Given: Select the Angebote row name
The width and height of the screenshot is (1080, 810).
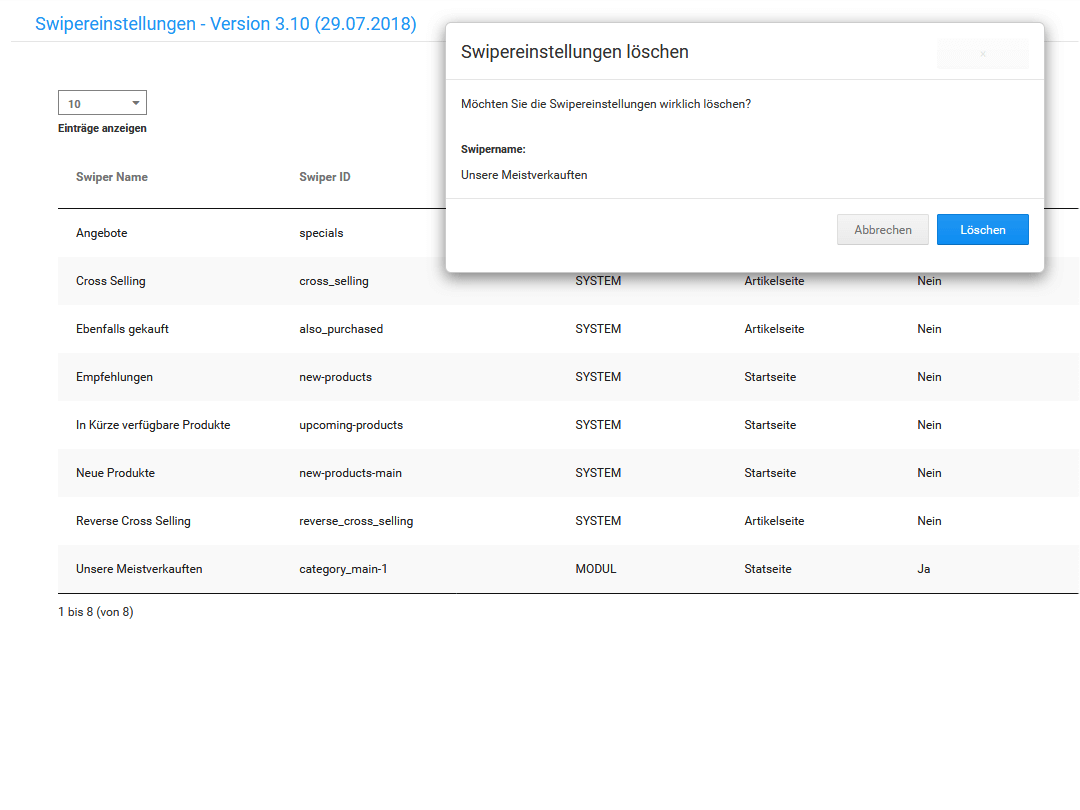Looking at the screenshot, I should (x=102, y=233).
